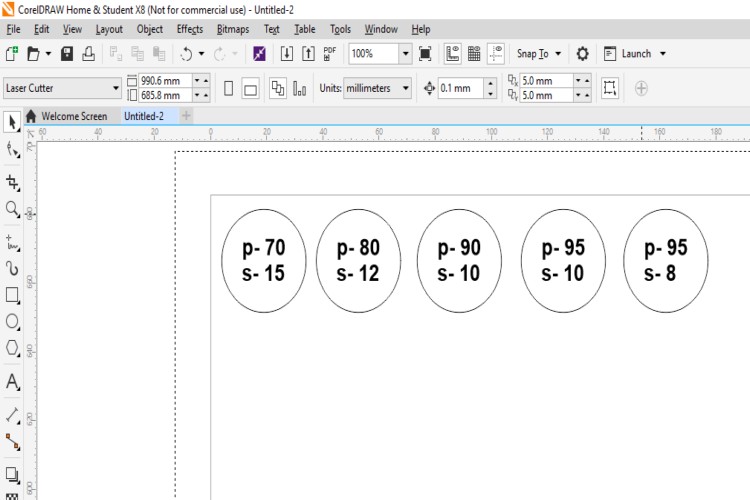Click the page height 685.8 mm field
The height and width of the screenshot is (500, 750).
[x=165, y=95]
